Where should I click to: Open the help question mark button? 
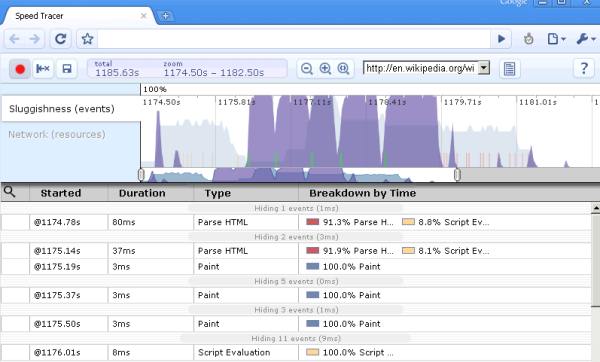[584, 69]
